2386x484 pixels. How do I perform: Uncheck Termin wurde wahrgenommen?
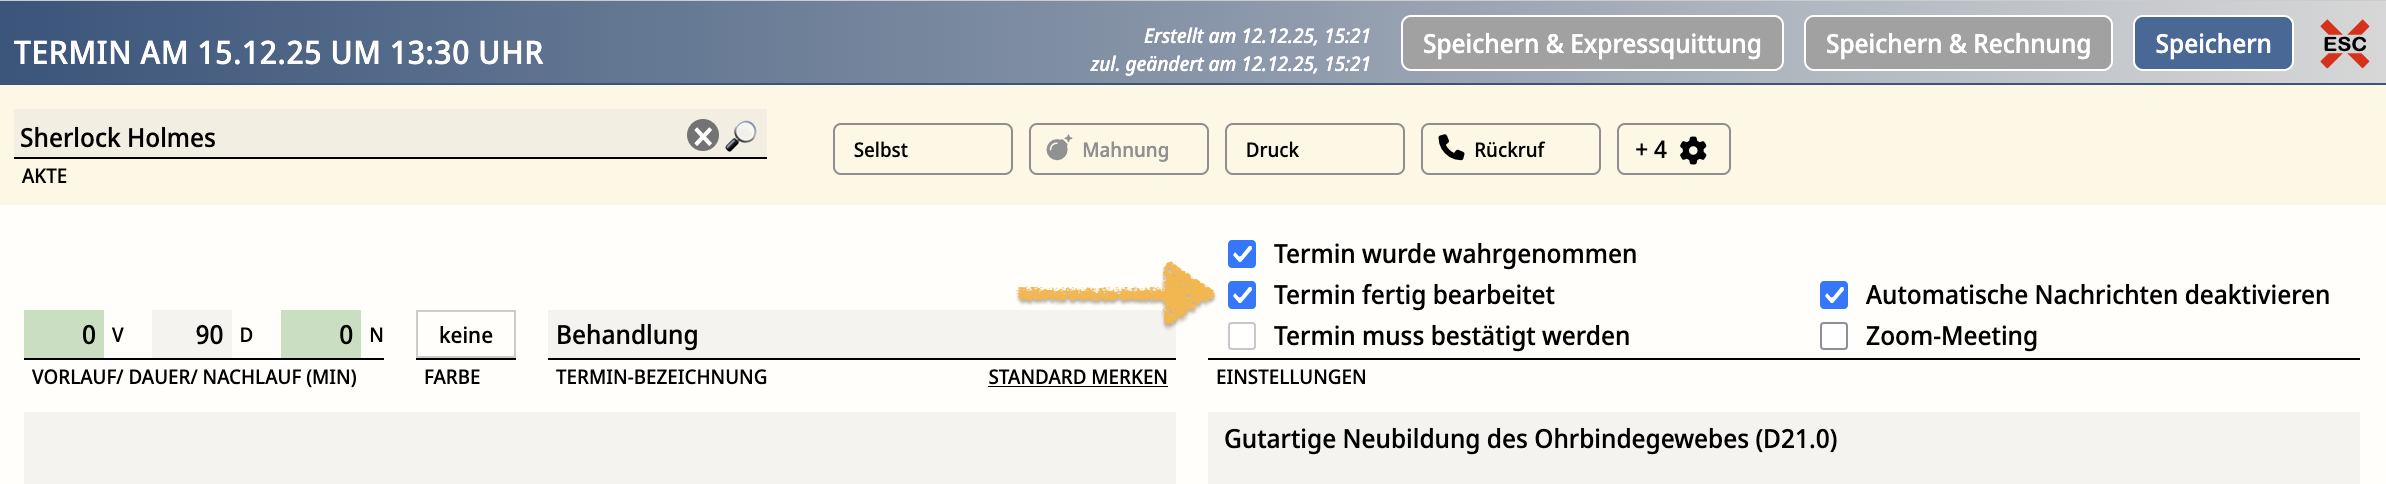1242,254
